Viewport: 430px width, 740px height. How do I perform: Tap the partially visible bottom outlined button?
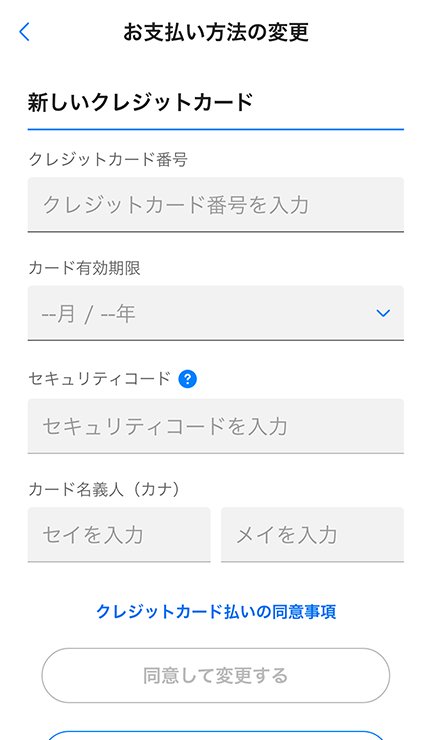(x=216, y=735)
